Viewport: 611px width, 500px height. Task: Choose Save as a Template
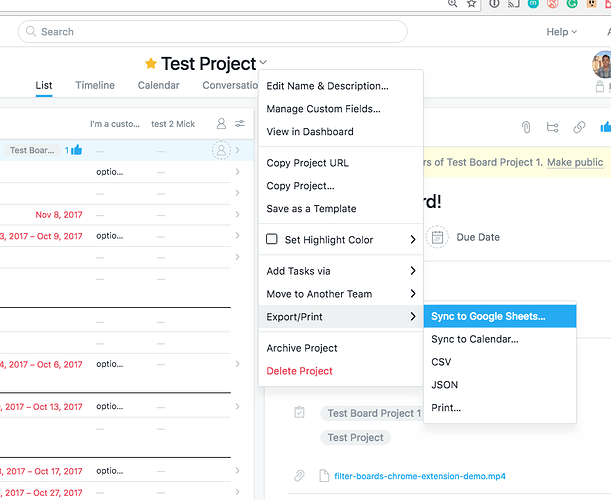click(x=341, y=209)
